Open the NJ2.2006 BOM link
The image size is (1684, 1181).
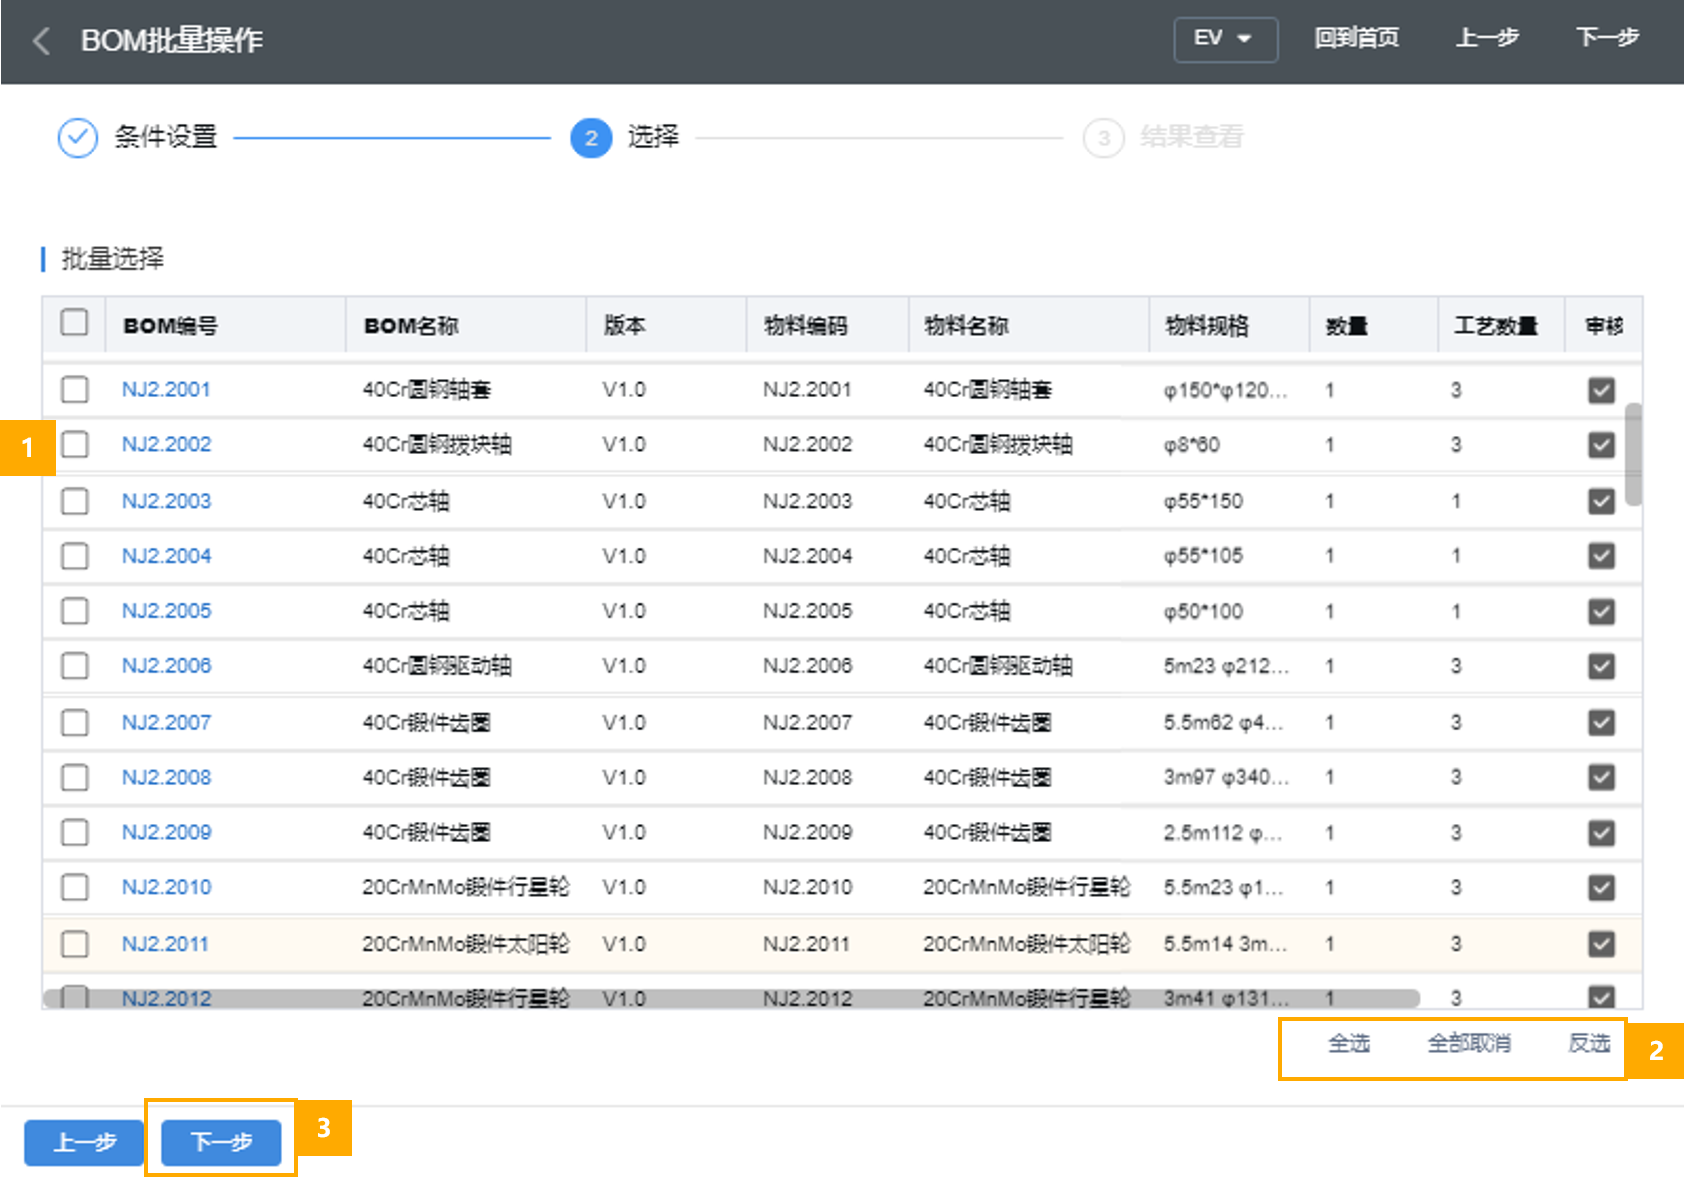(x=166, y=666)
